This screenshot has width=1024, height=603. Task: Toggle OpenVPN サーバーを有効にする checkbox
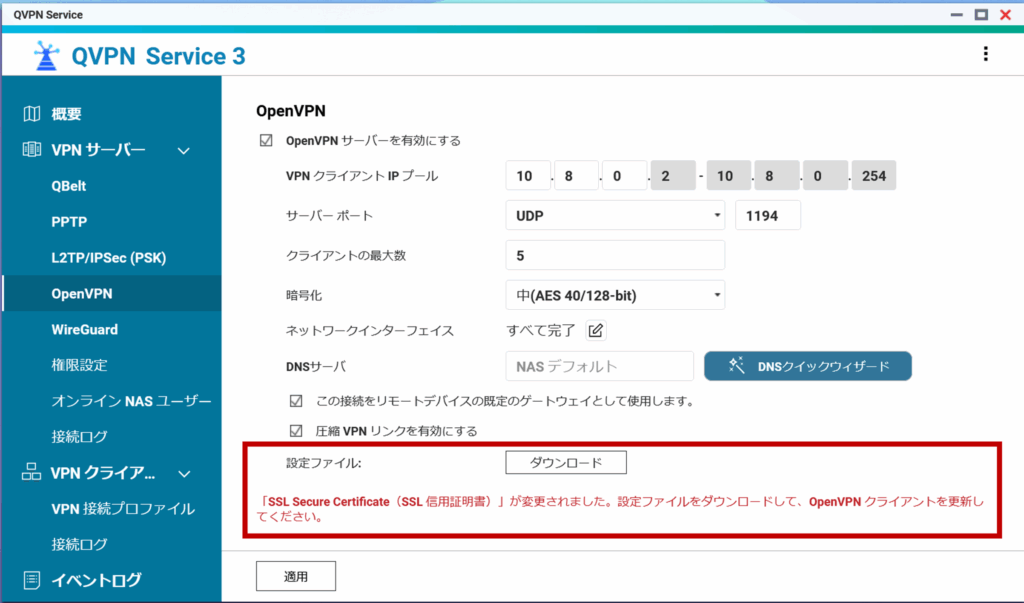(266, 141)
